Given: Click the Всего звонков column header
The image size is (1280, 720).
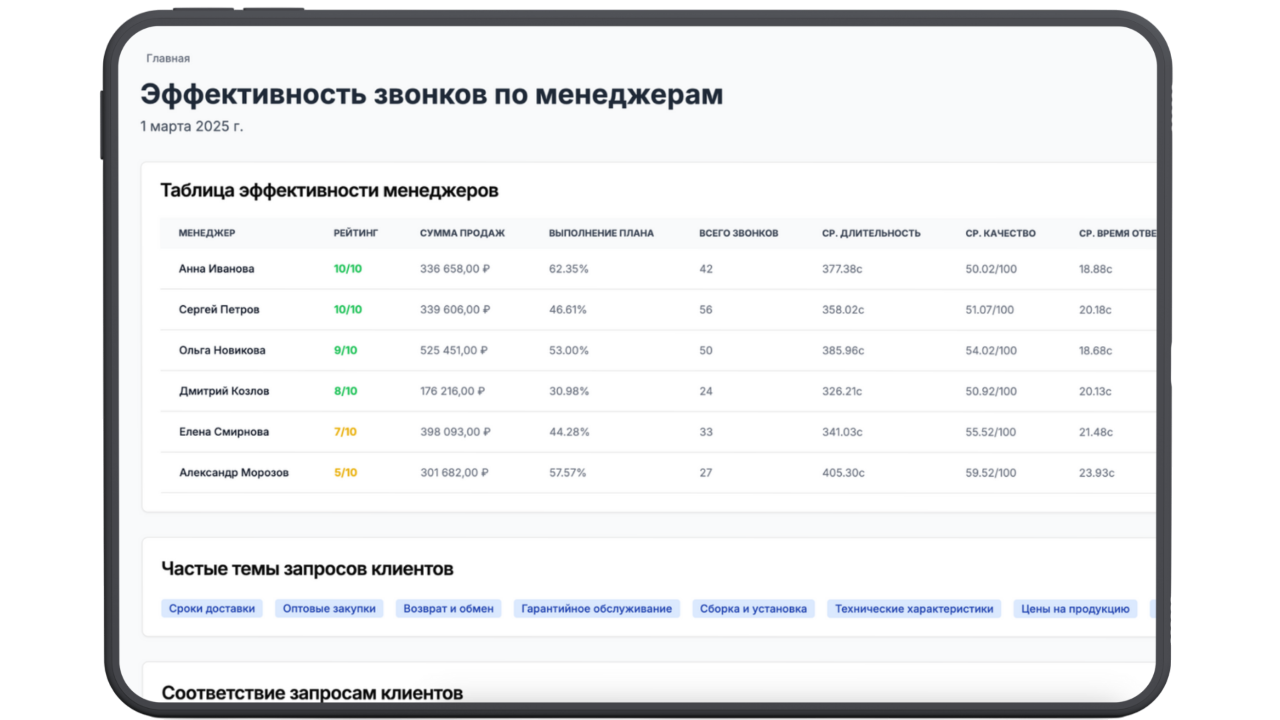Looking at the screenshot, I should [x=738, y=233].
